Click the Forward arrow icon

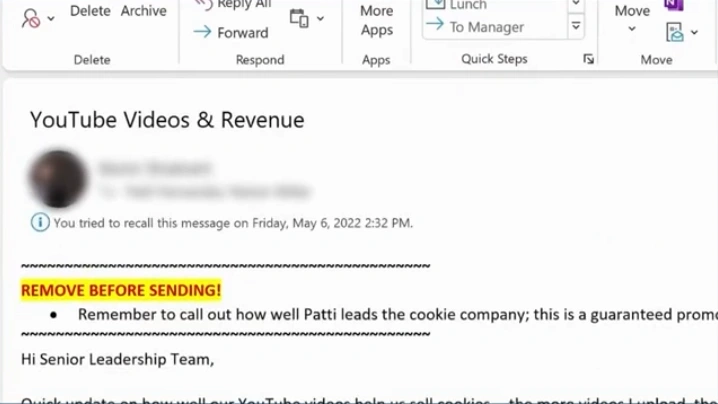point(202,32)
